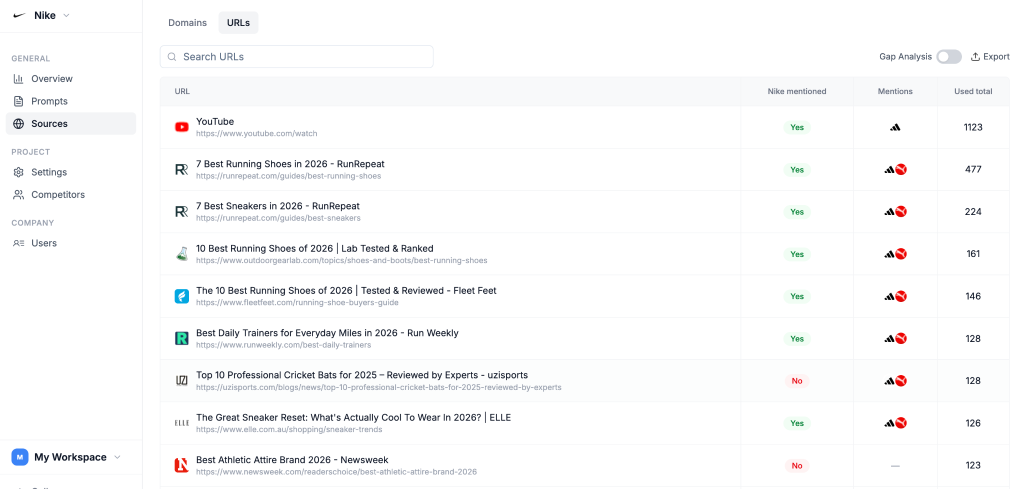This screenshot has height=489, width=1024.
Task: Click the newsweek.com readerschoice URL text
Action: point(336,471)
